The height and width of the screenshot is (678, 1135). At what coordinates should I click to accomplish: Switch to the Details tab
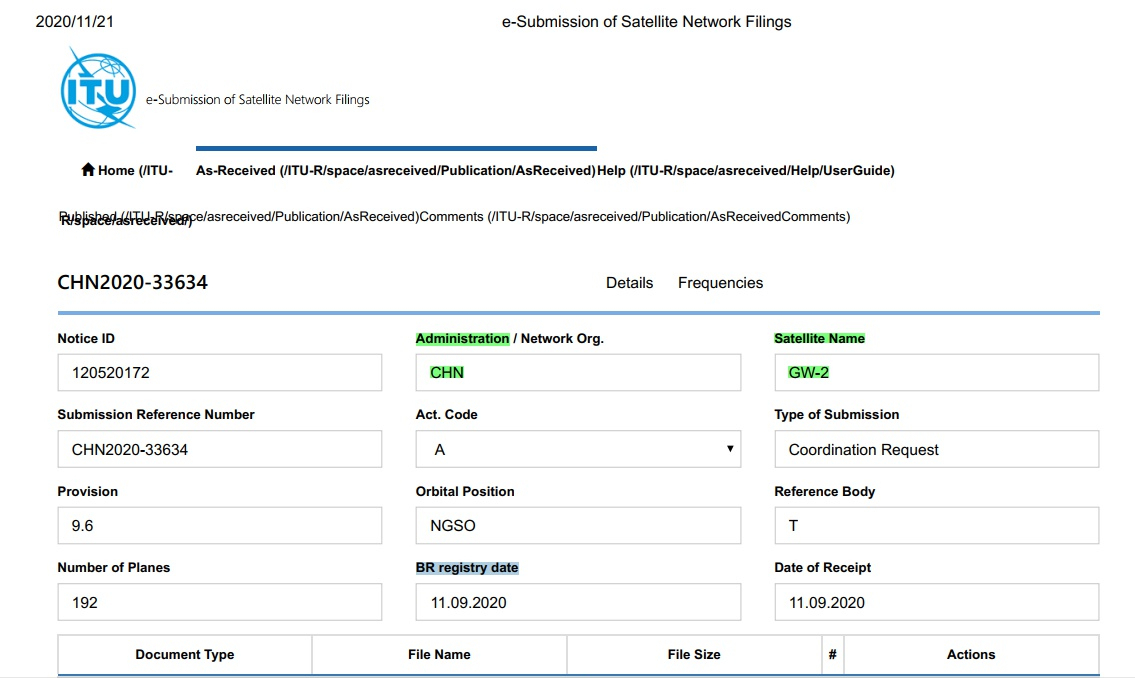[x=629, y=283]
